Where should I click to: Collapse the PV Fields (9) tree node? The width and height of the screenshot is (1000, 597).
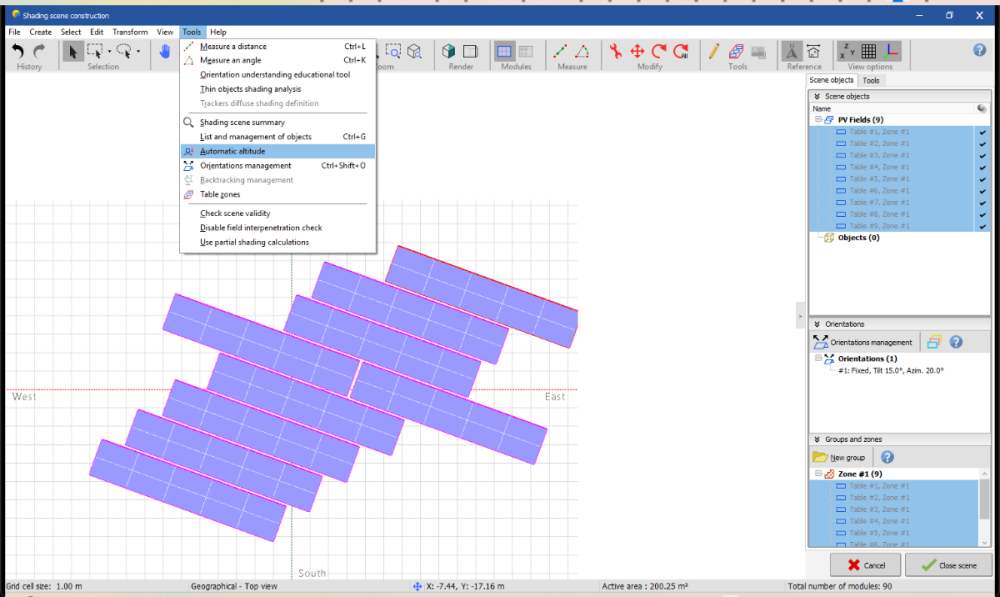pyautogui.click(x=818, y=120)
